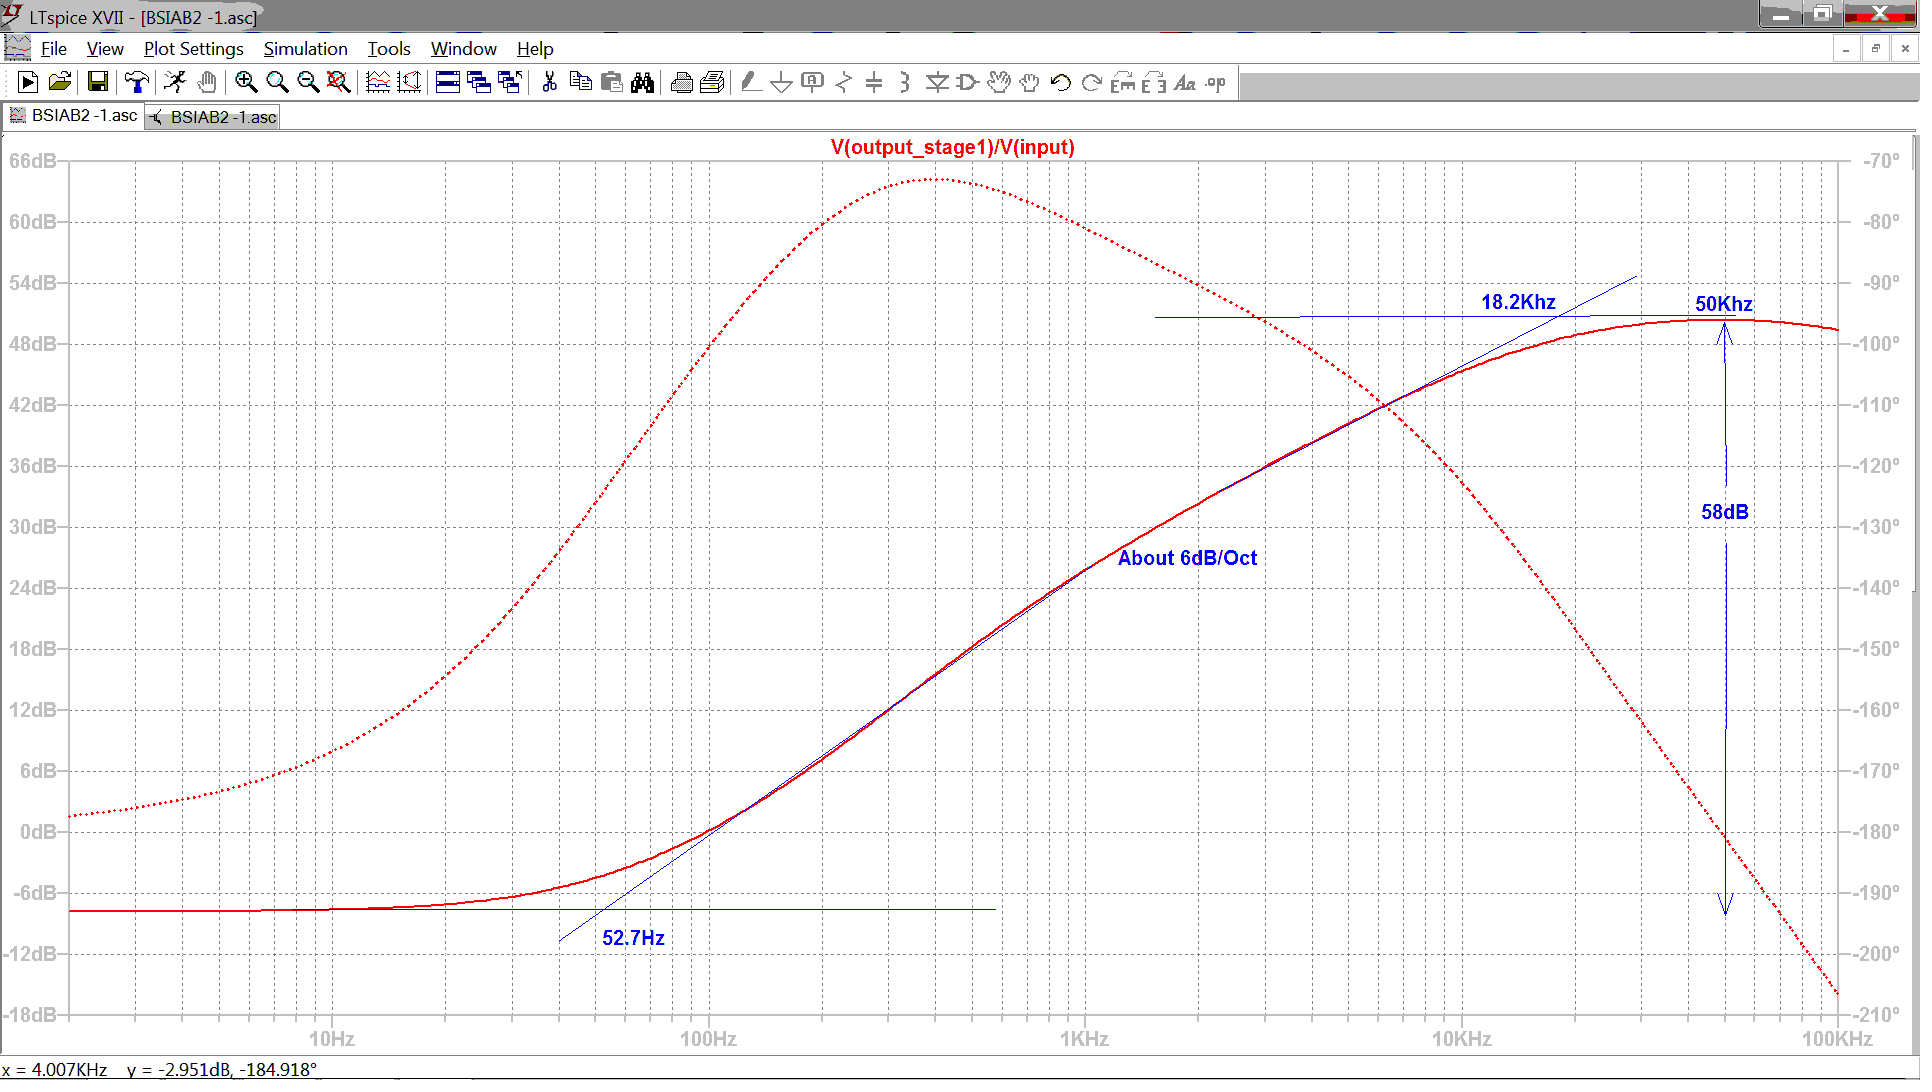Place inductor component icon
This screenshot has height=1092, width=1932.
pyautogui.click(x=905, y=83)
